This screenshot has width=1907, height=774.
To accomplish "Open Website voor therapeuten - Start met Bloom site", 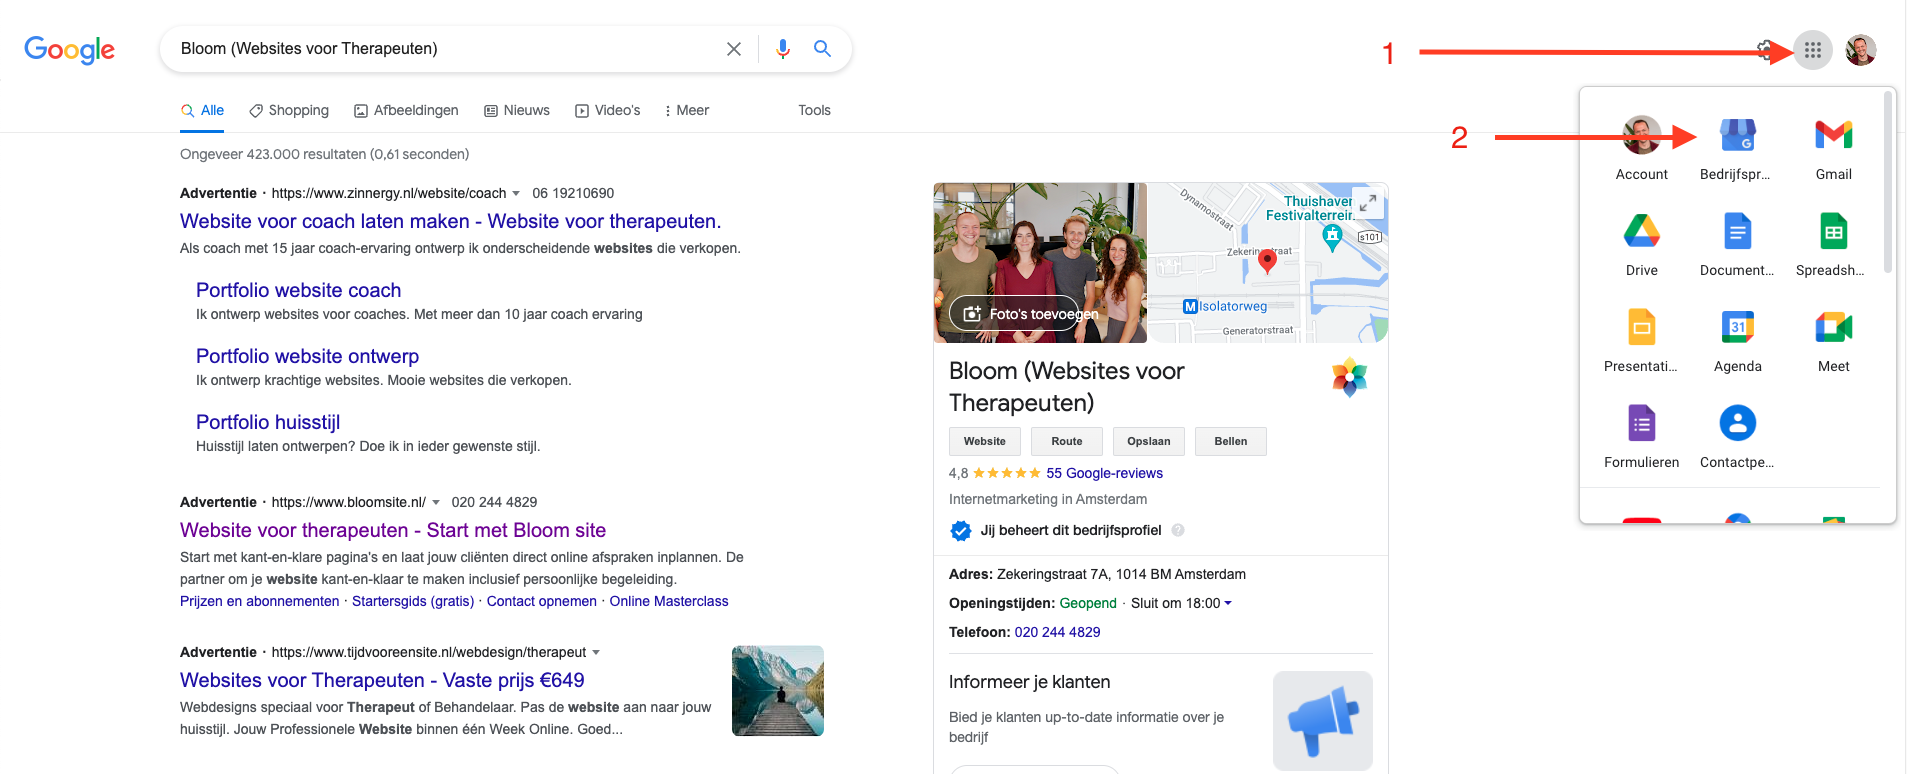I will click(x=393, y=530).
